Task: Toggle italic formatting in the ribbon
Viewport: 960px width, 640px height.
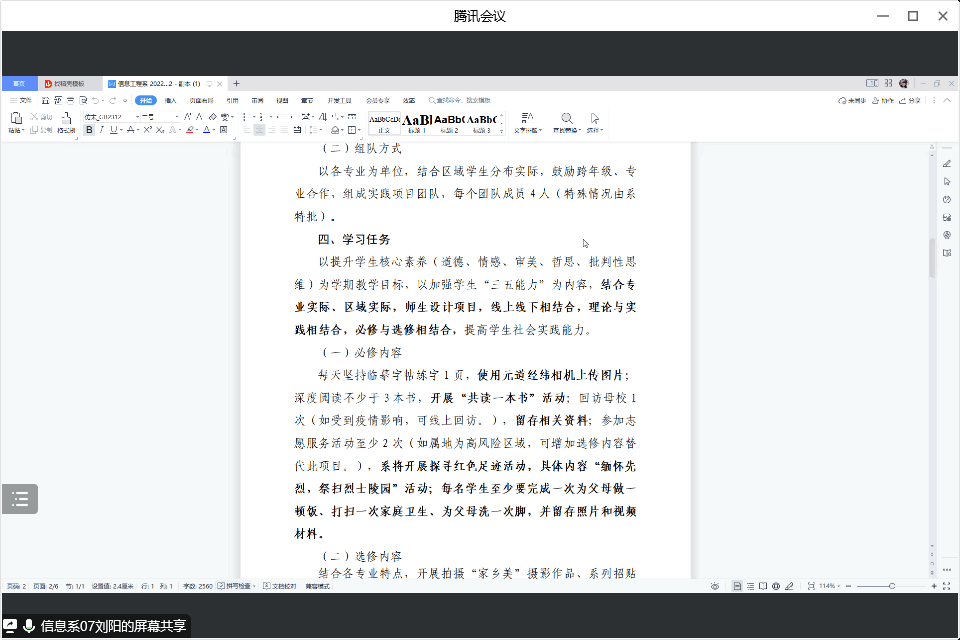Action: coord(101,130)
